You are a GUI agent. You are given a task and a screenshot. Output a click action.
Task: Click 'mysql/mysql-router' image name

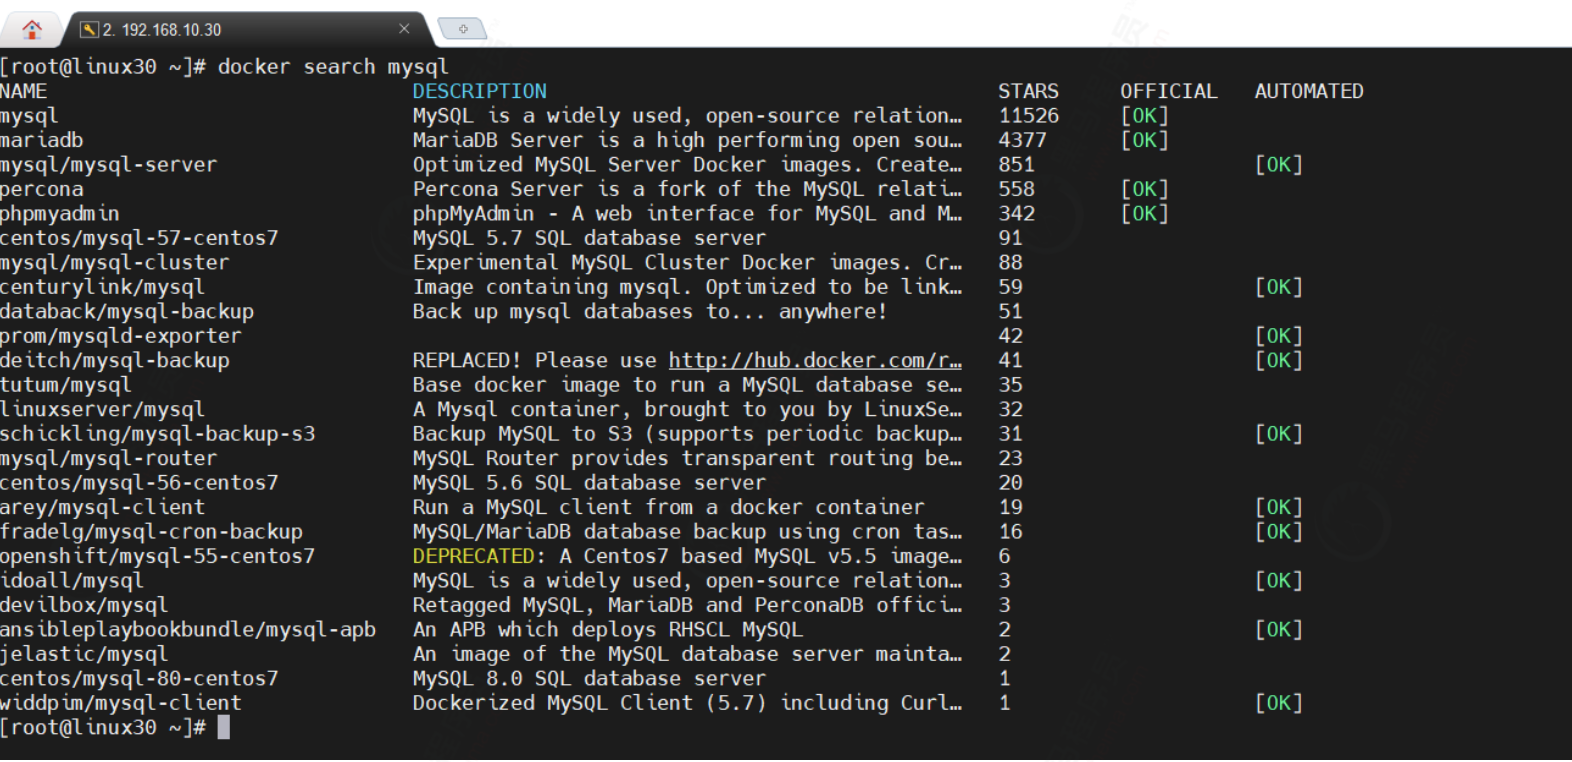click(x=108, y=458)
